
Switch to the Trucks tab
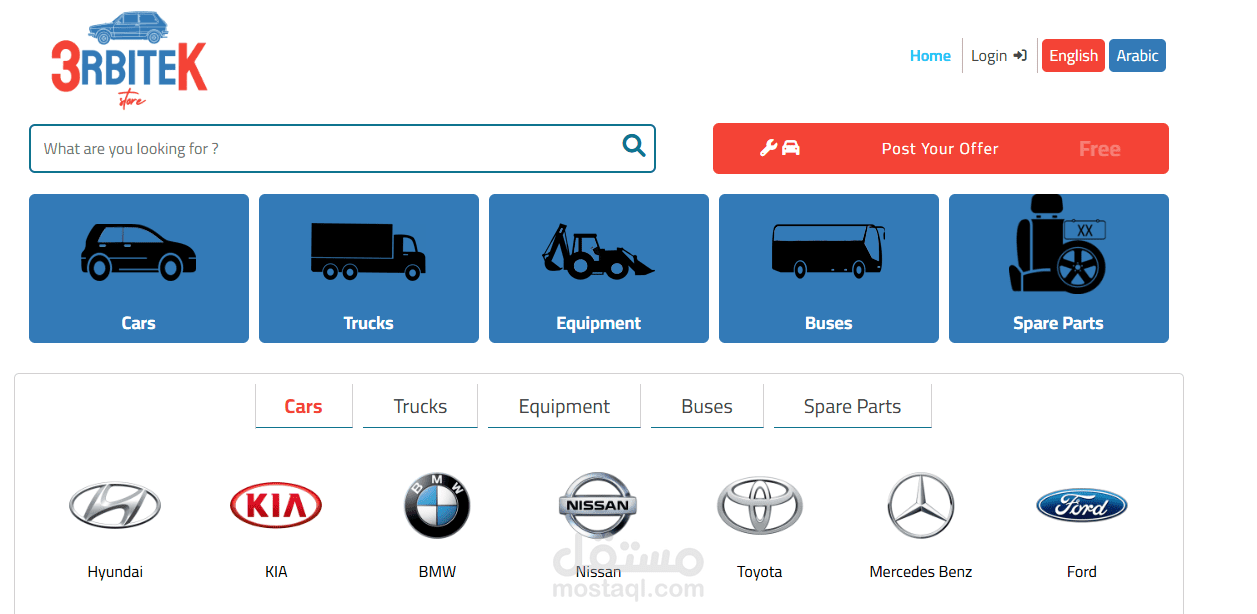(x=420, y=406)
